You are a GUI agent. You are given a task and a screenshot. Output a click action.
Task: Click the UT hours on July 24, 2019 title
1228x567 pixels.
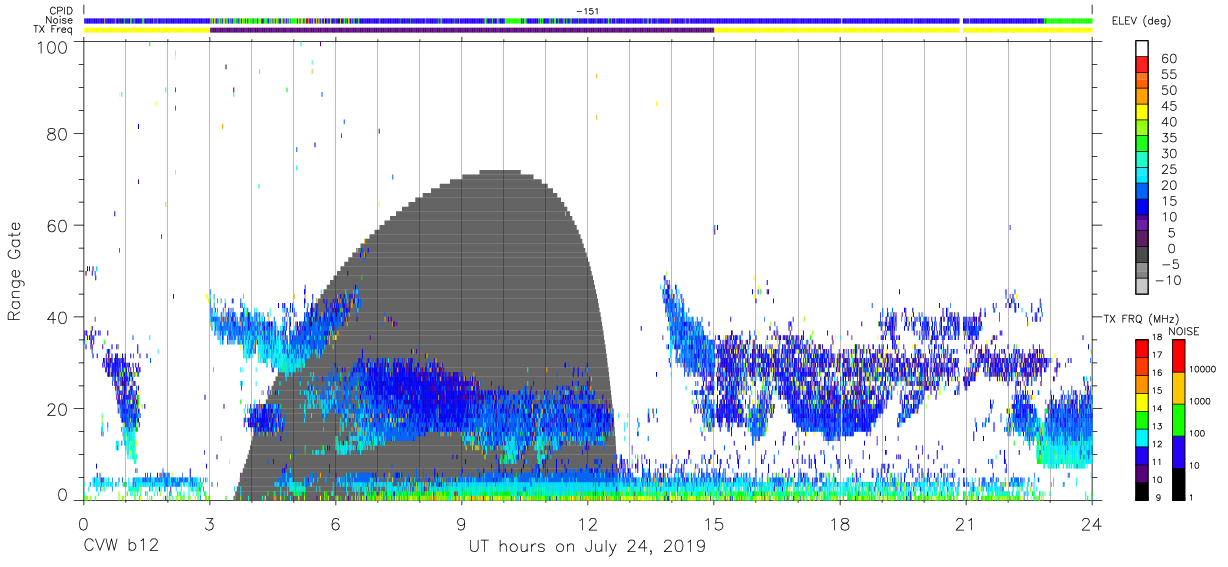587,547
